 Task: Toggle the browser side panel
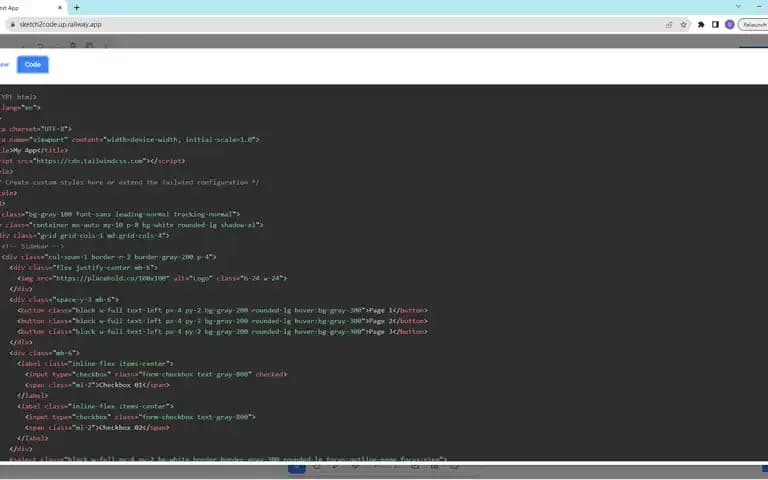(715, 24)
